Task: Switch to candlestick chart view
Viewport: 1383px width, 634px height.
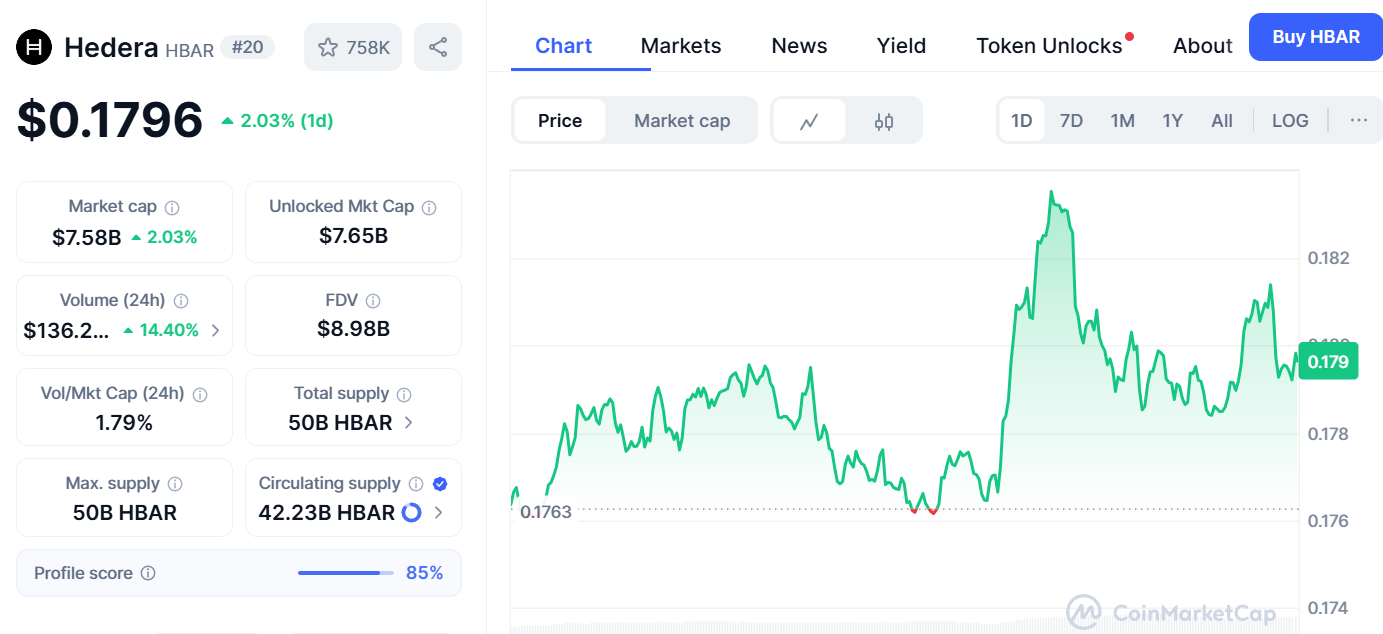Action: coord(884,121)
